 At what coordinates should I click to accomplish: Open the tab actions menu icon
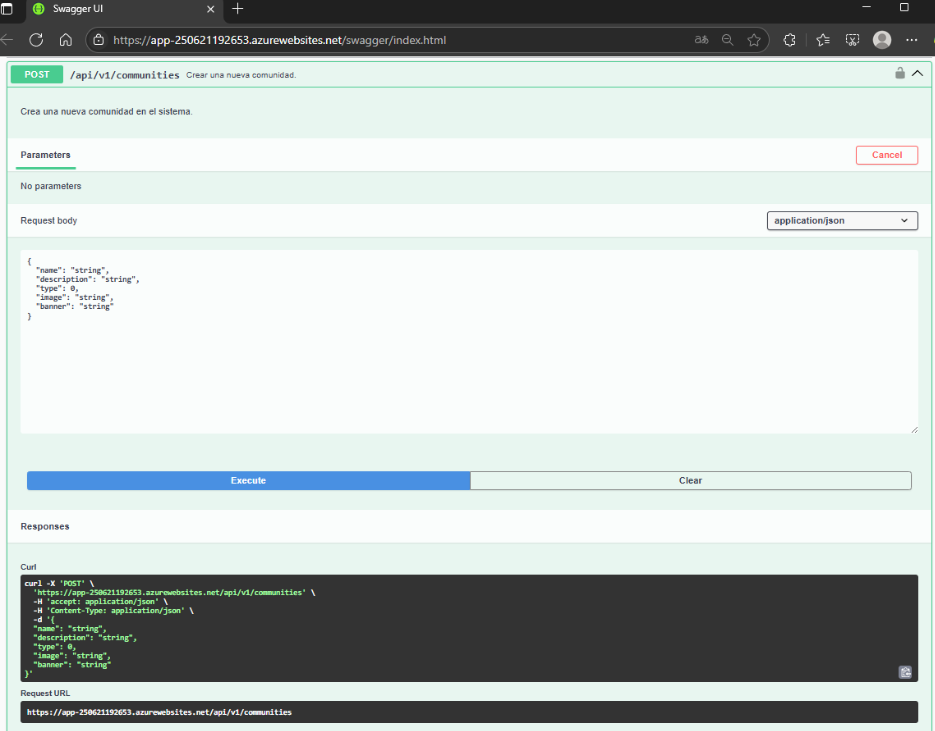pyautogui.click(x=7, y=9)
